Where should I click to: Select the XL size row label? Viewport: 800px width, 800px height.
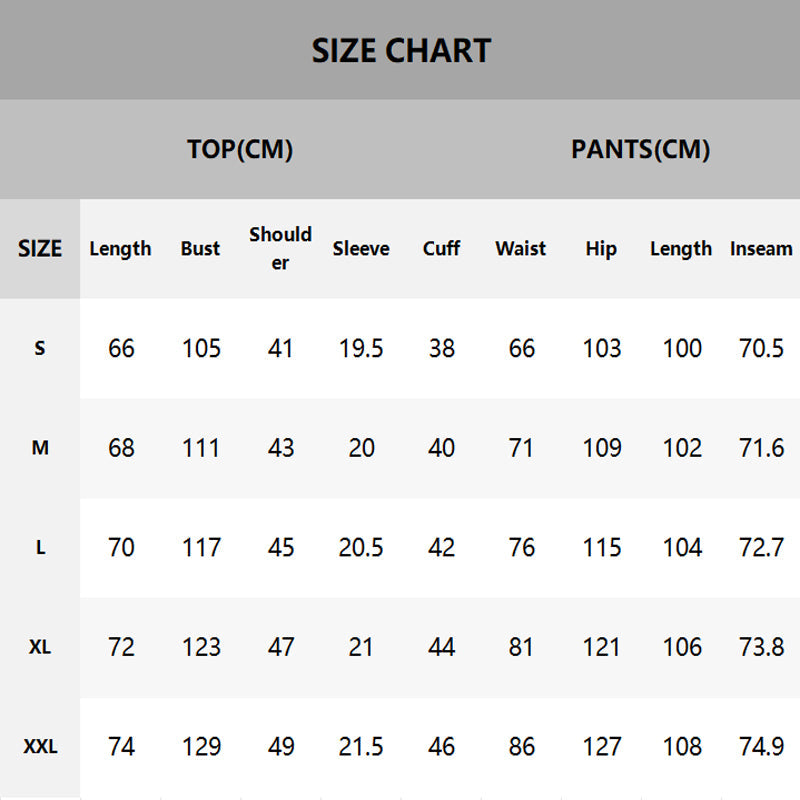tap(40, 647)
